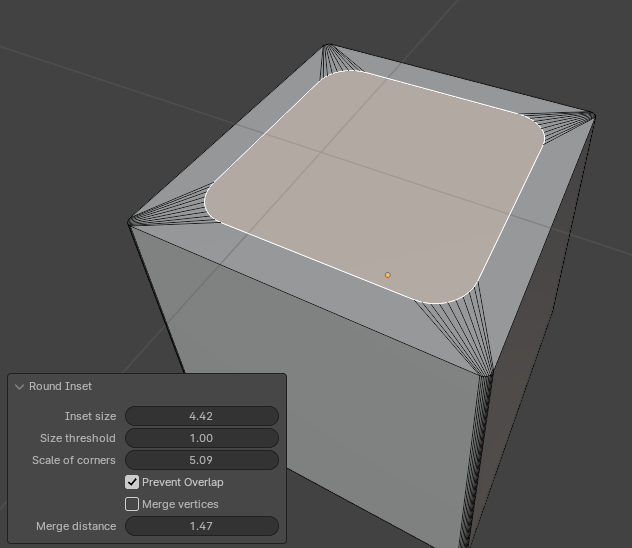Viewport: 632px width, 548px height.
Task: Click the Merge vertices label text
Action: coord(180,504)
